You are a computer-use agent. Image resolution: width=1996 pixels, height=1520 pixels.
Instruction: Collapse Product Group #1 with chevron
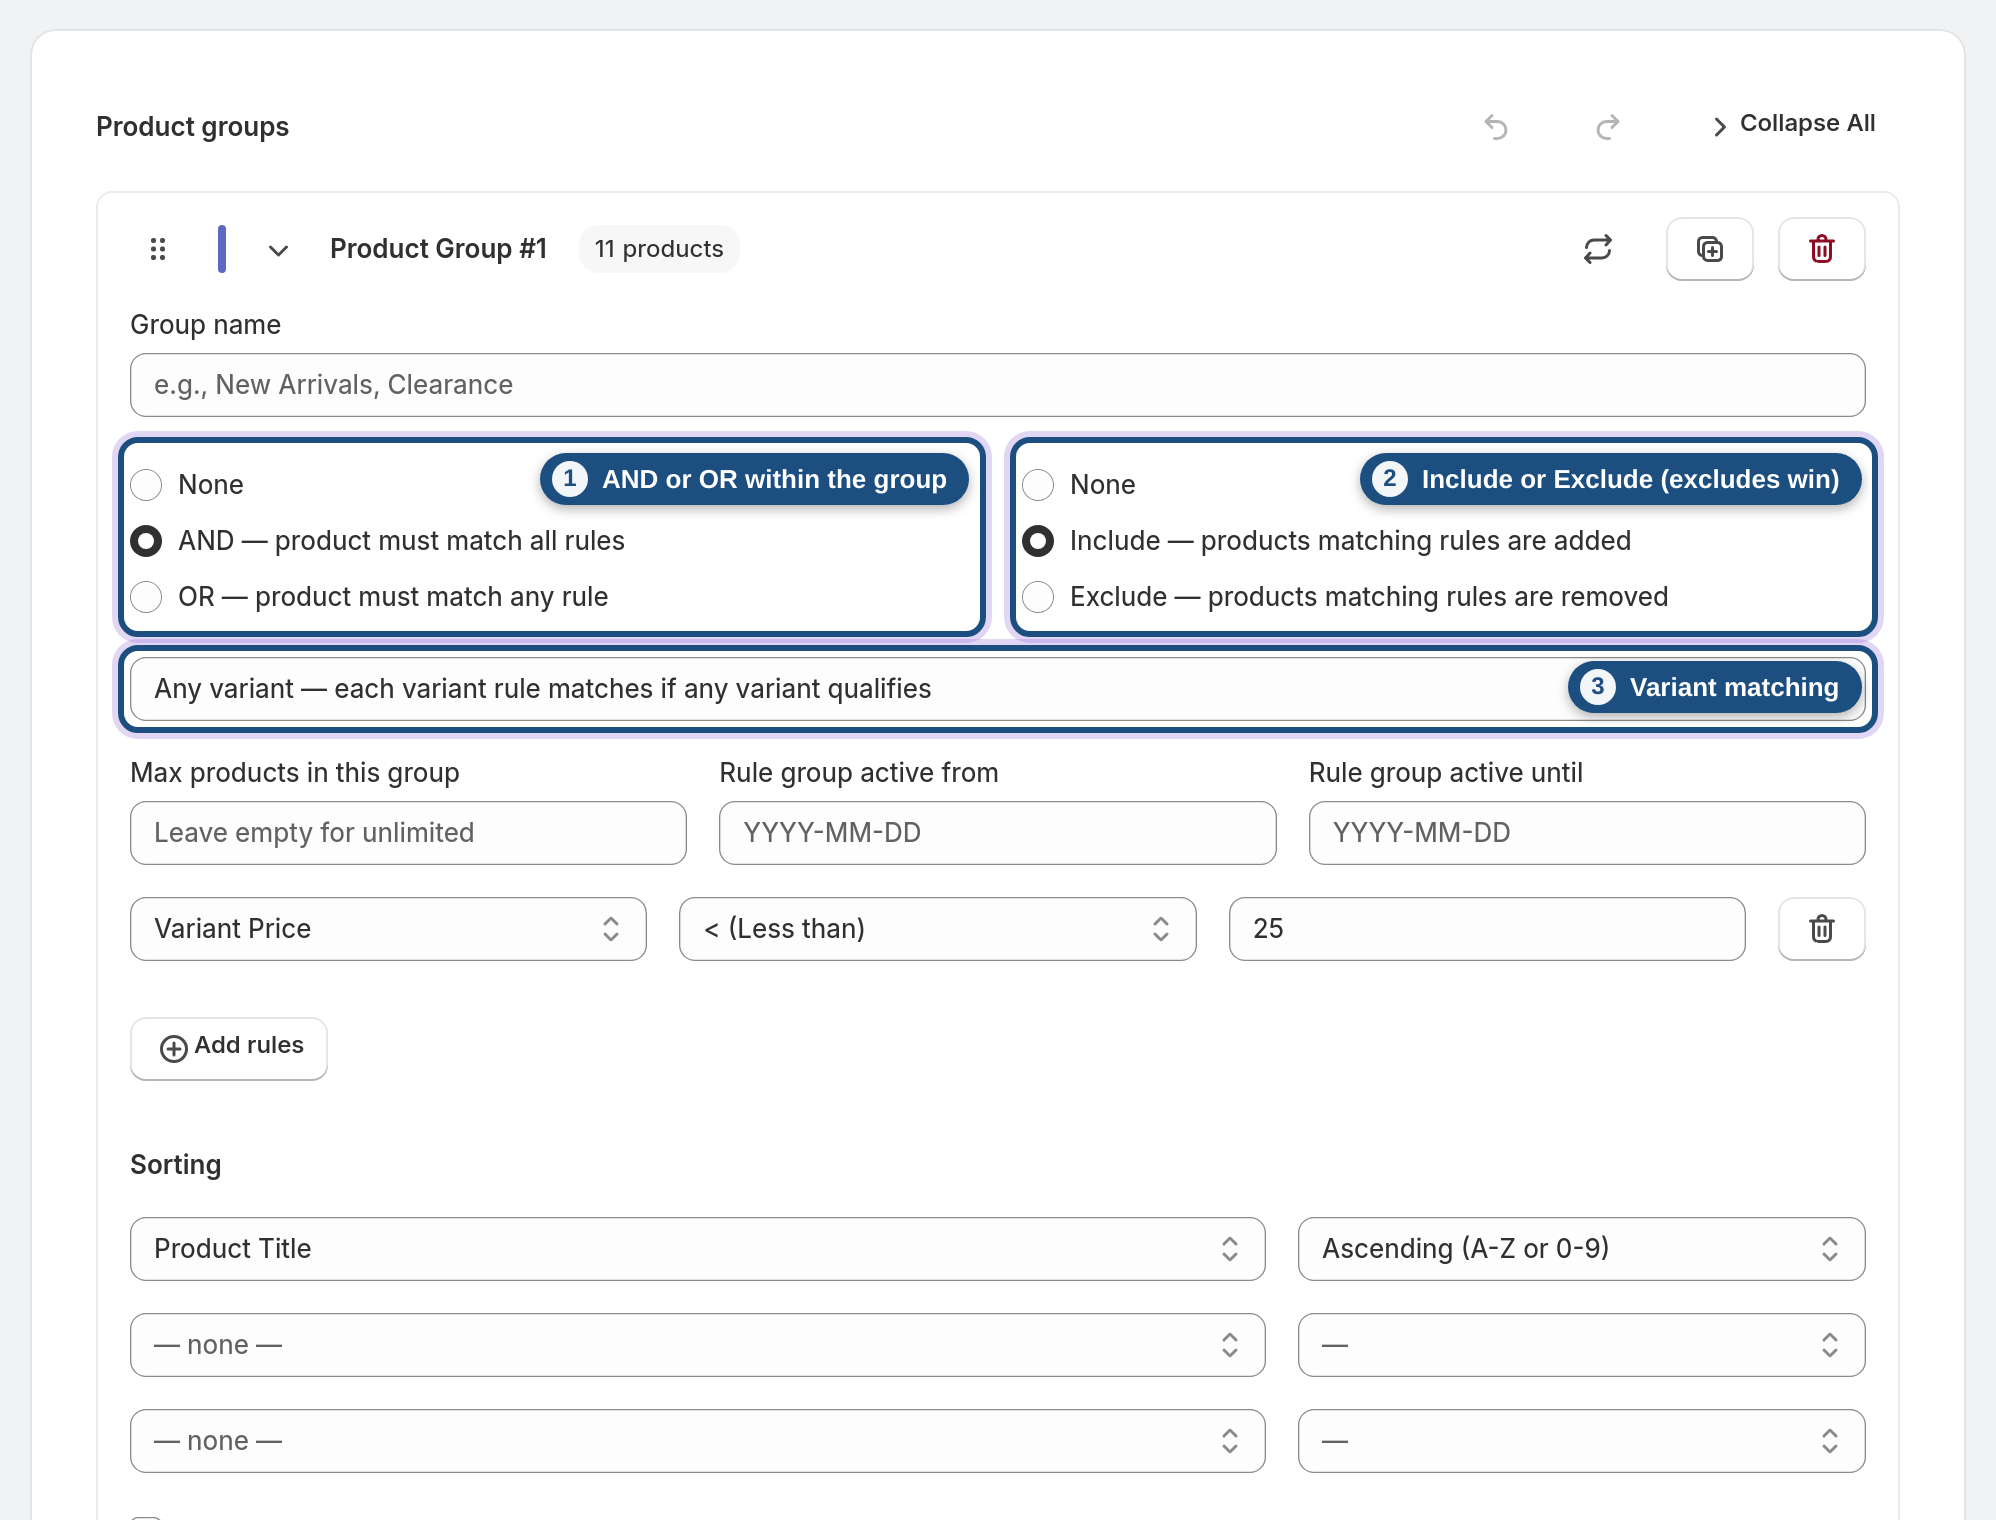(x=279, y=250)
